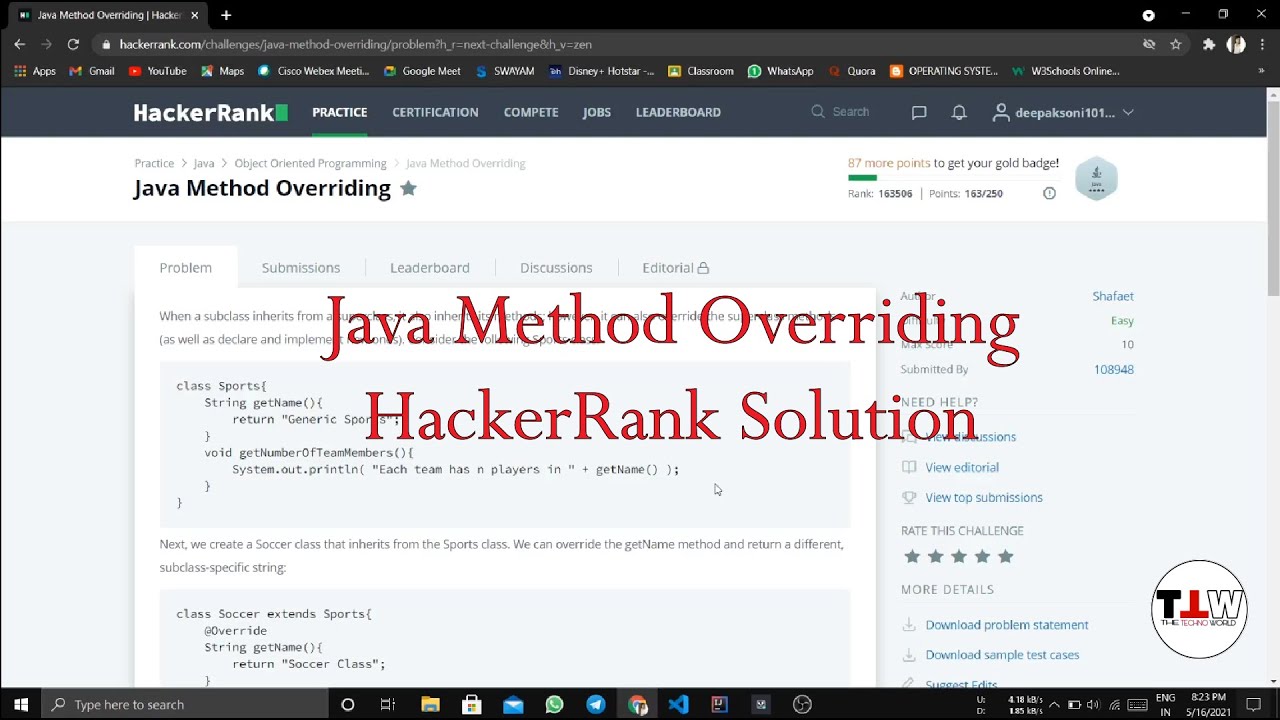The width and height of the screenshot is (1280, 720).
Task: Click the Java breadcrumb link
Action: tap(204, 163)
